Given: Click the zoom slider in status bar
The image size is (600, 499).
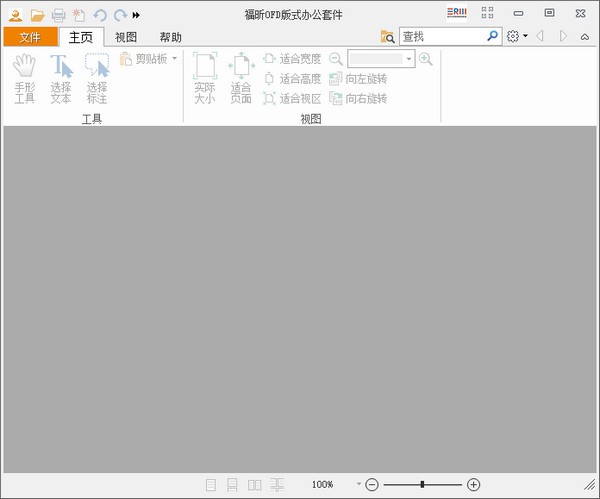Looking at the screenshot, I should point(422,485).
